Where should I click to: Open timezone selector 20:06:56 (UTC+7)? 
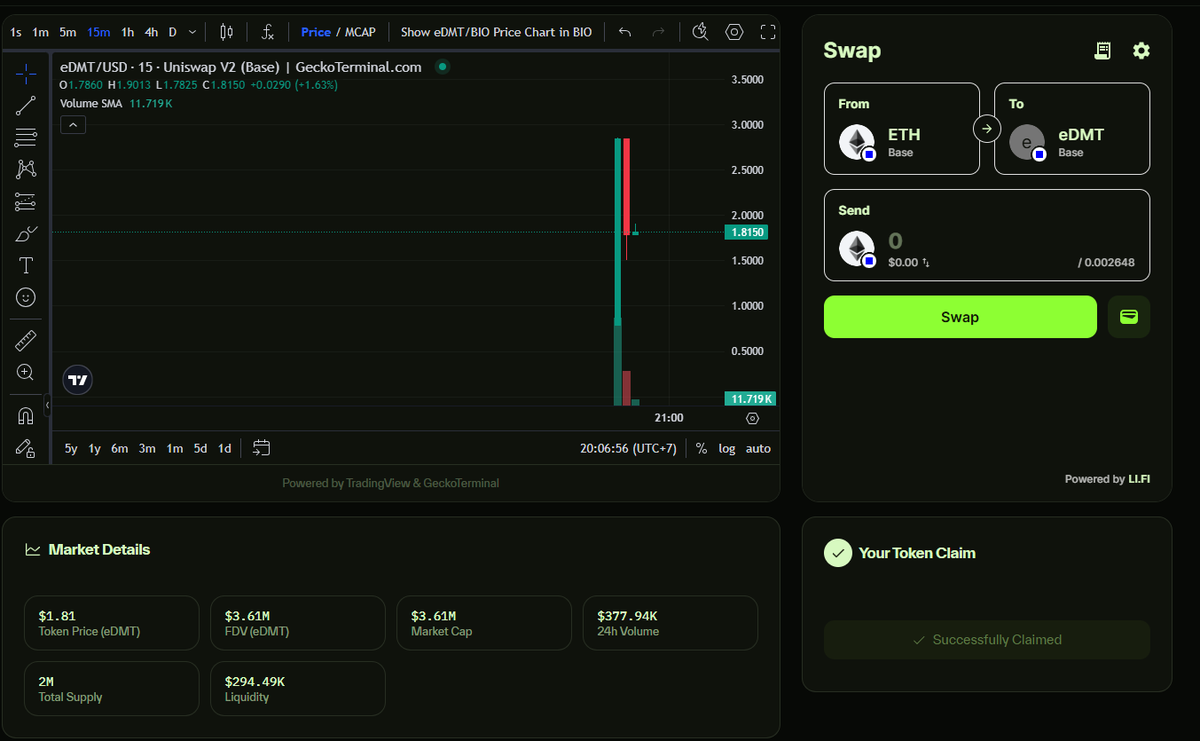[x=628, y=448]
